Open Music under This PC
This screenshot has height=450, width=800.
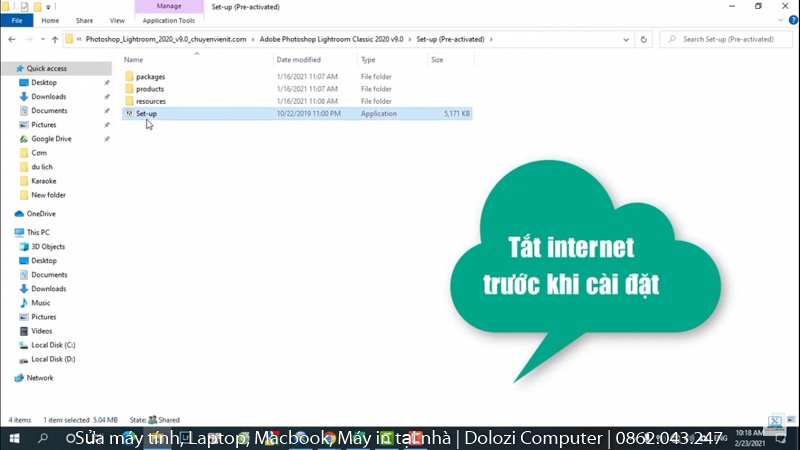click(x=40, y=303)
